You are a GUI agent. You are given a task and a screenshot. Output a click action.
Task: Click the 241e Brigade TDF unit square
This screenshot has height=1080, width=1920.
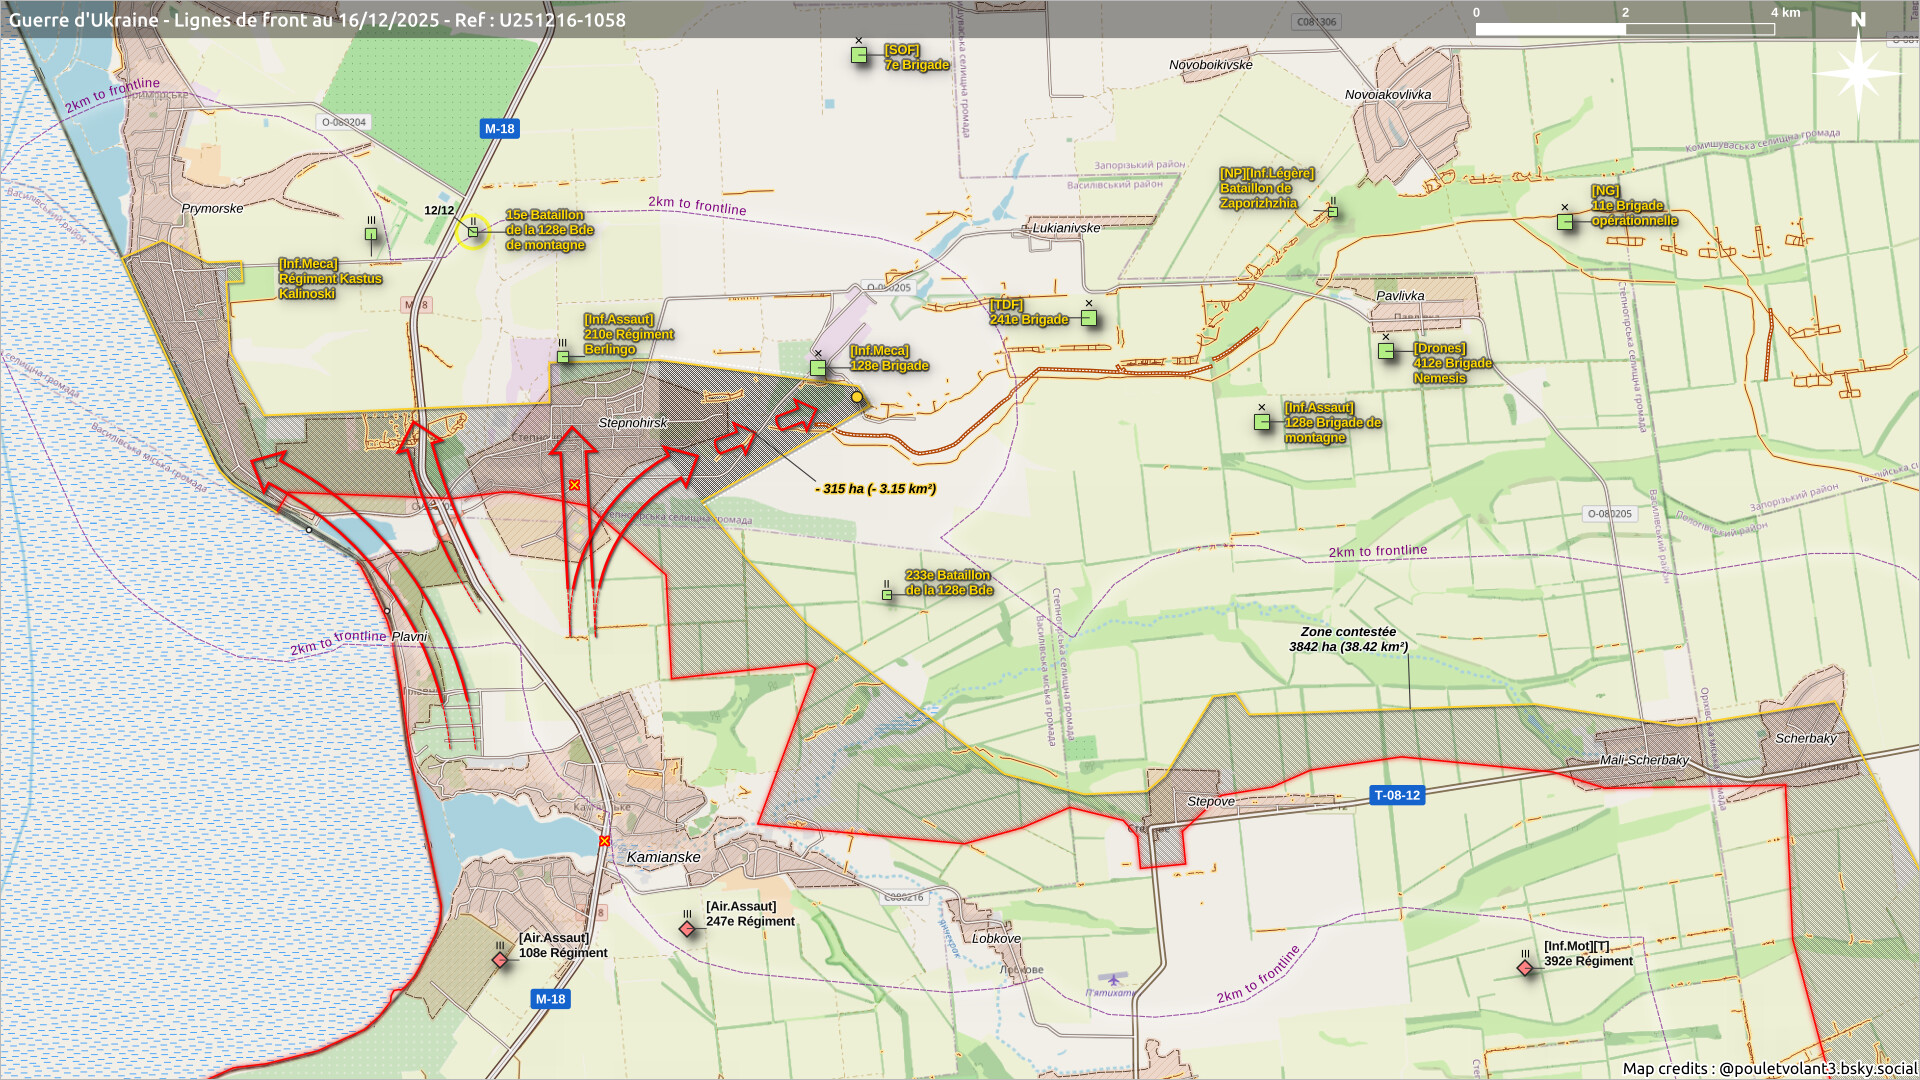click(1089, 318)
